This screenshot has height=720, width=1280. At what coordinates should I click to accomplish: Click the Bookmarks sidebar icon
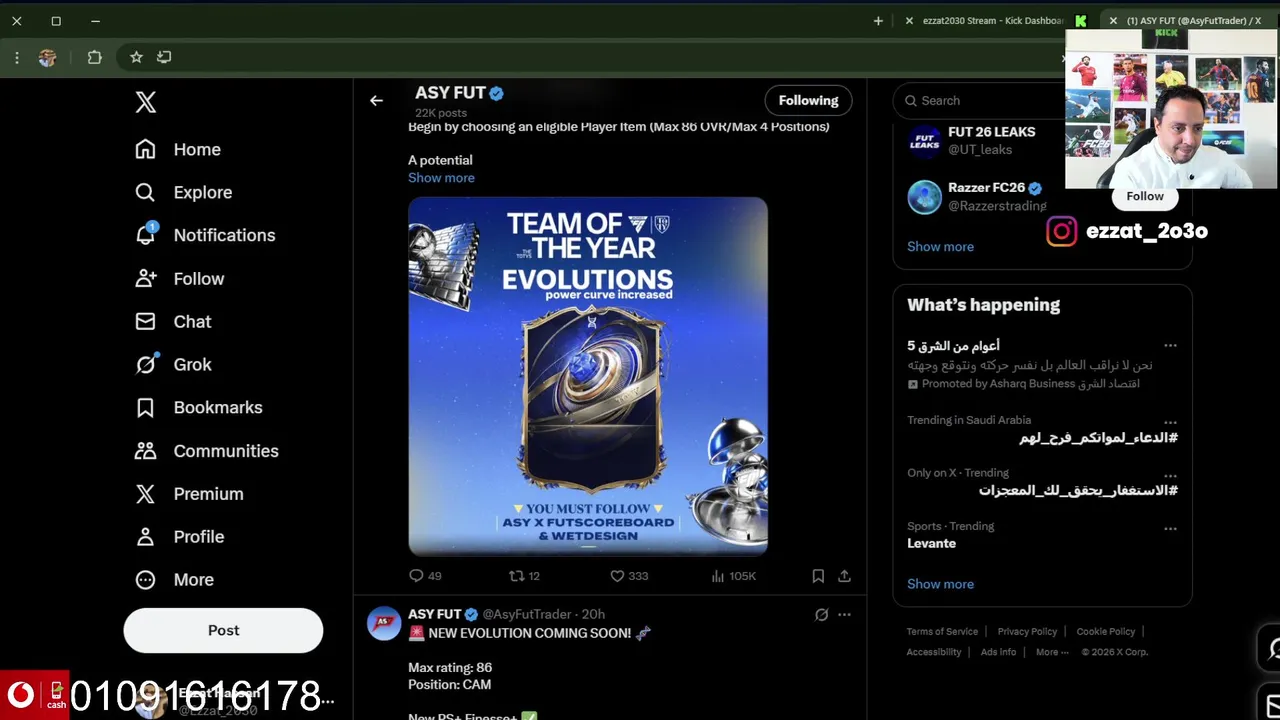[145, 408]
